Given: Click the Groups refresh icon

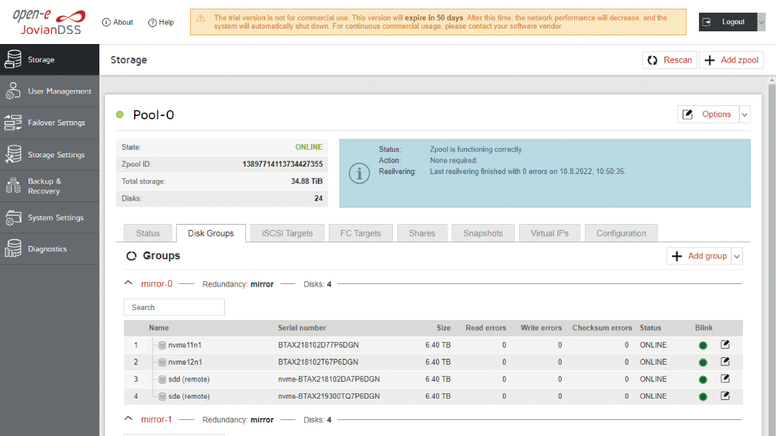Looking at the screenshot, I should click(131, 256).
